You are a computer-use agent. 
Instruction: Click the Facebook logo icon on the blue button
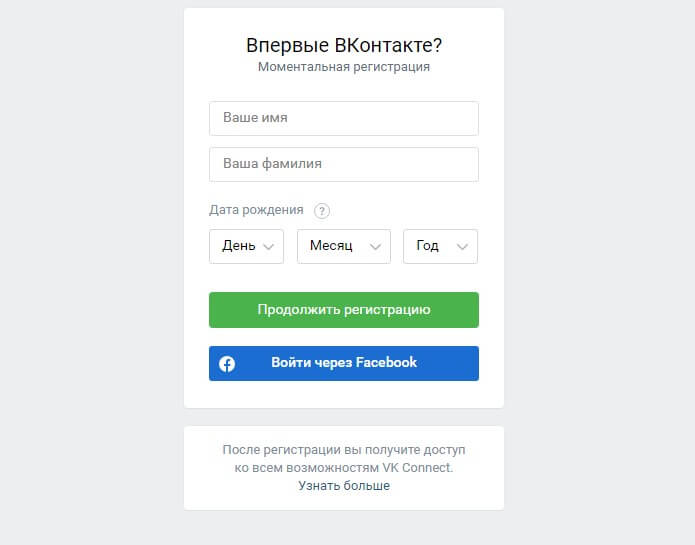click(227, 364)
